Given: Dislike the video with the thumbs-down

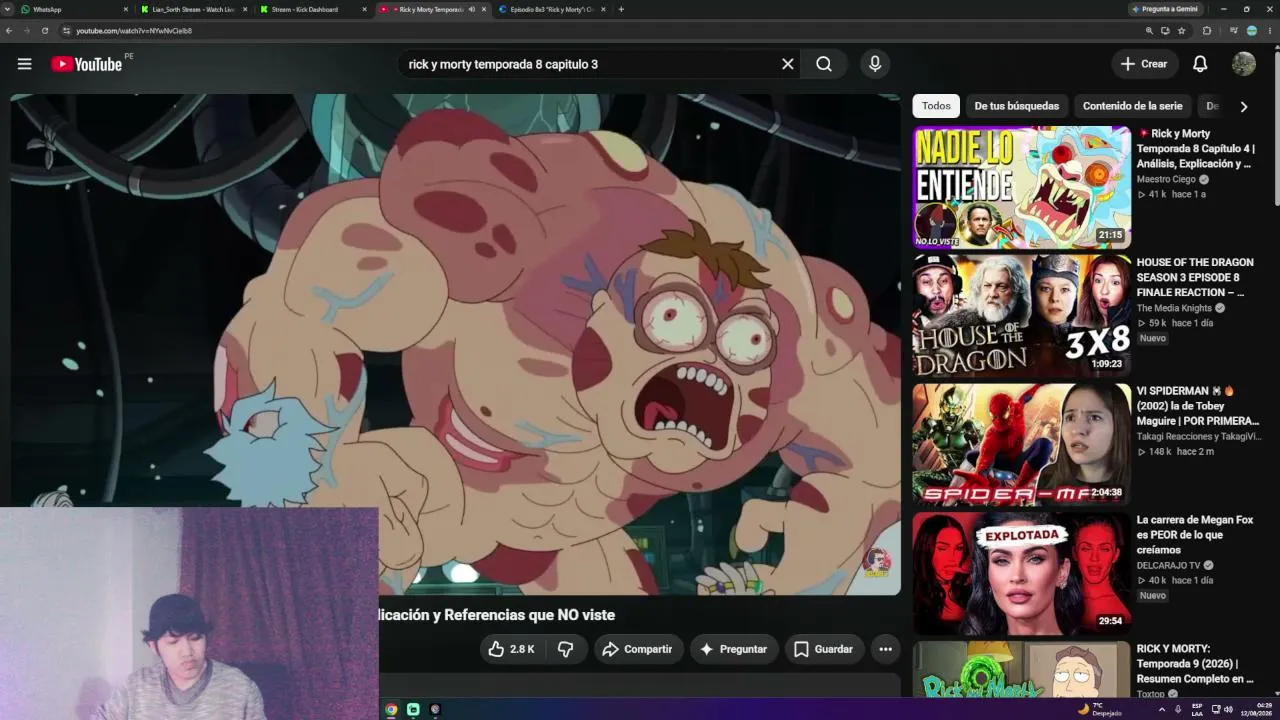Looking at the screenshot, I should [x=566, y=649].
